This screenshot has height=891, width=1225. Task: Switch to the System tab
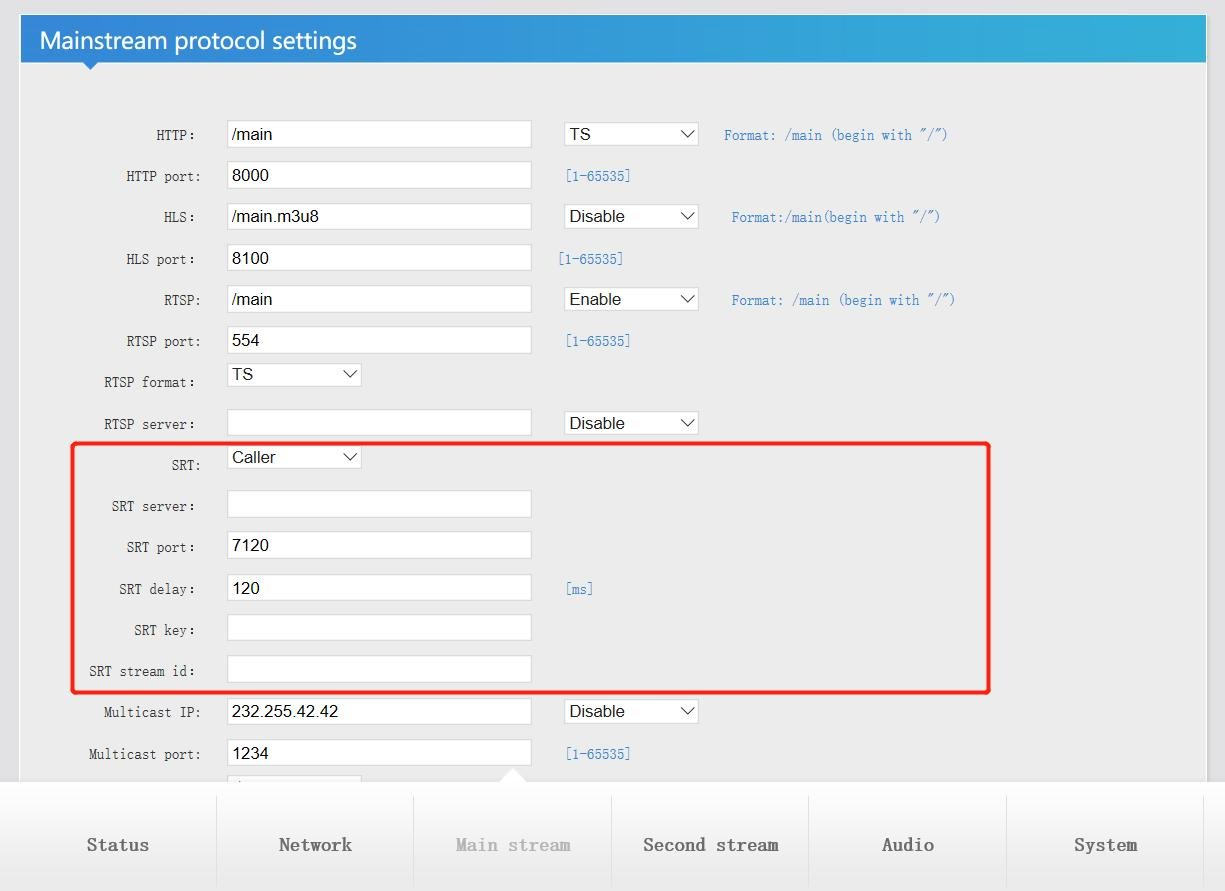pos(1105,845)
